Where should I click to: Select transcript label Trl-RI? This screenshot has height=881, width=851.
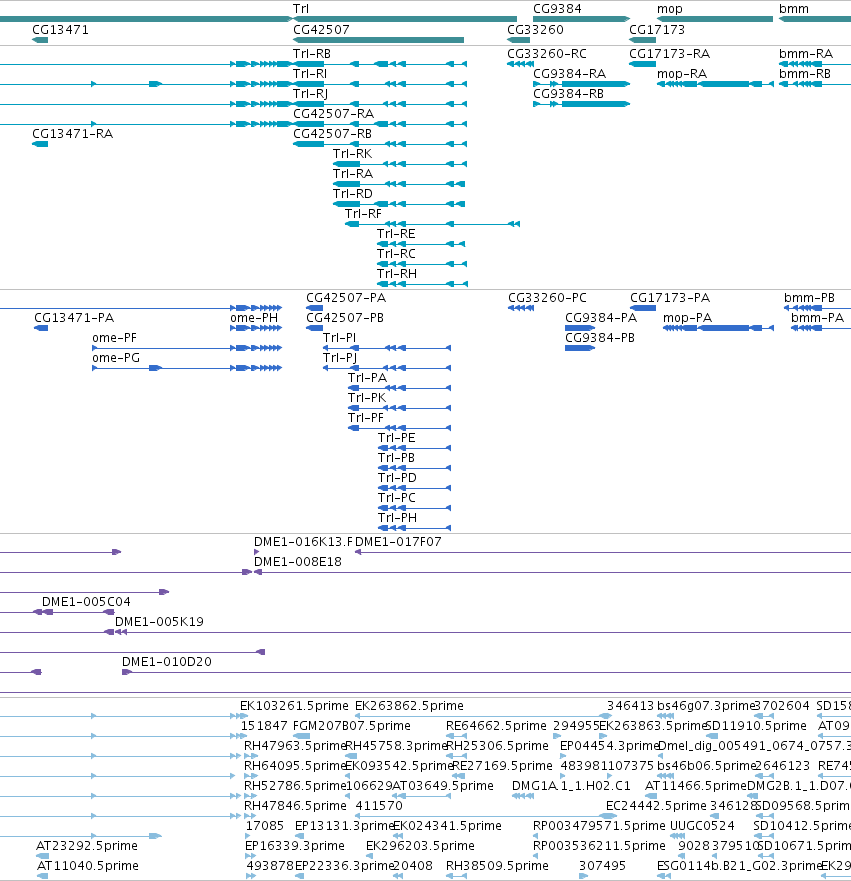click(x=310, y=74)
